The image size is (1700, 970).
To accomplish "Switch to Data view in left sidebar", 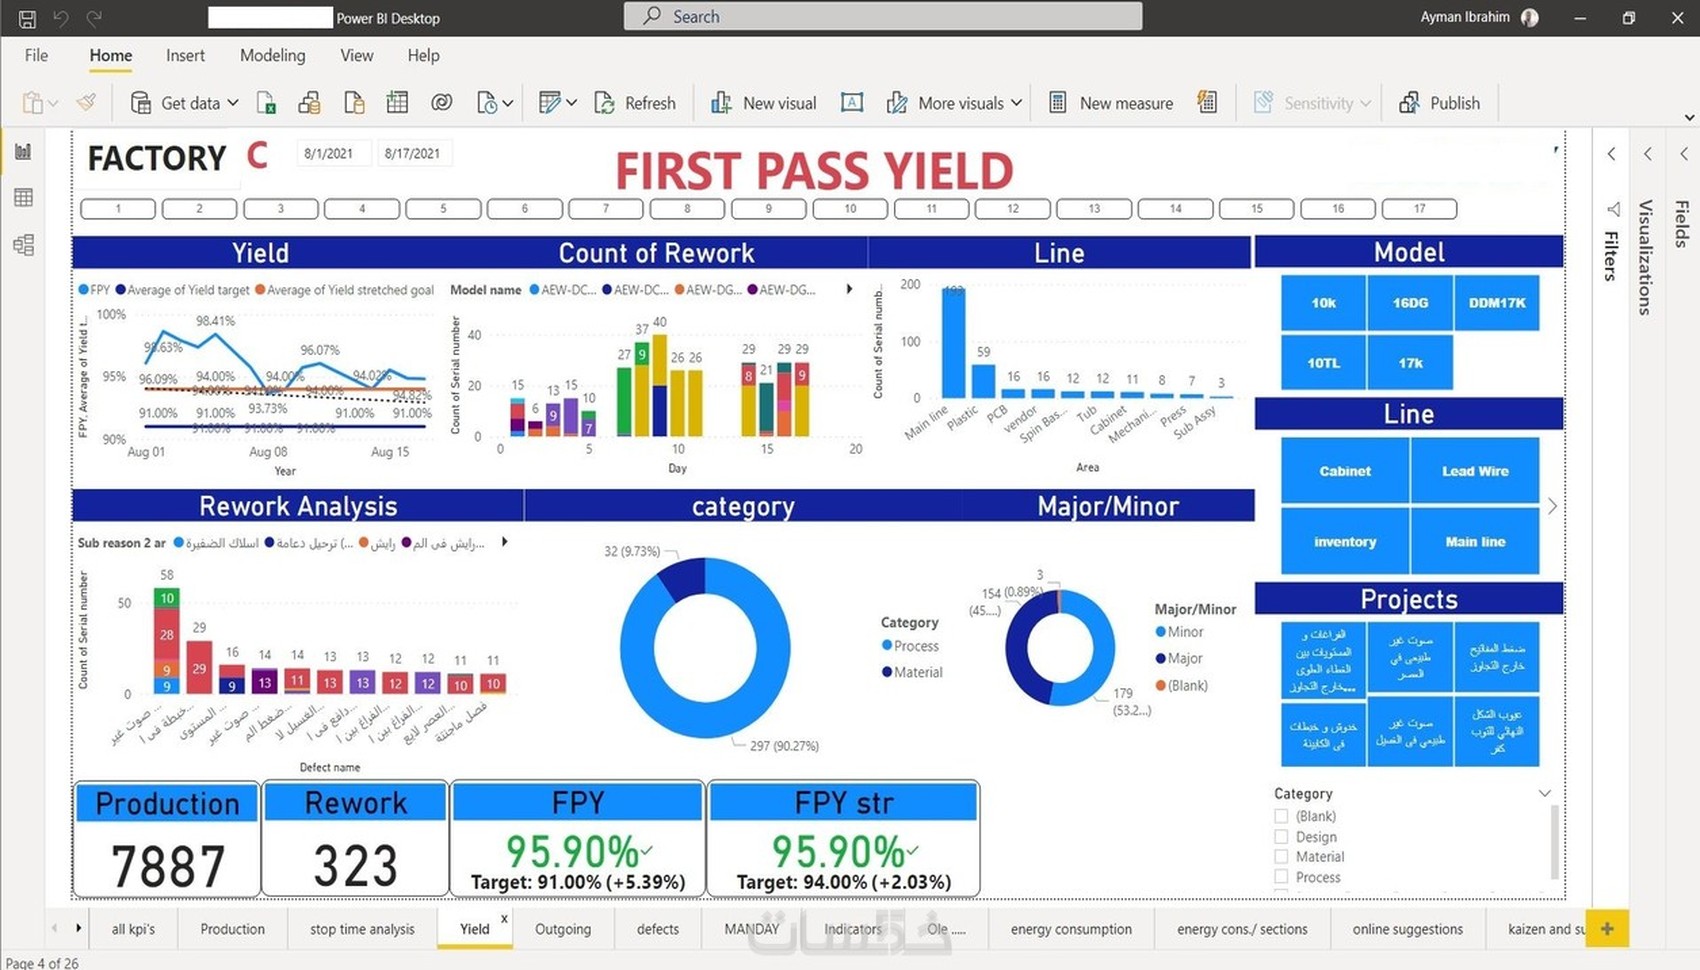I will click(x=23, y=198).
